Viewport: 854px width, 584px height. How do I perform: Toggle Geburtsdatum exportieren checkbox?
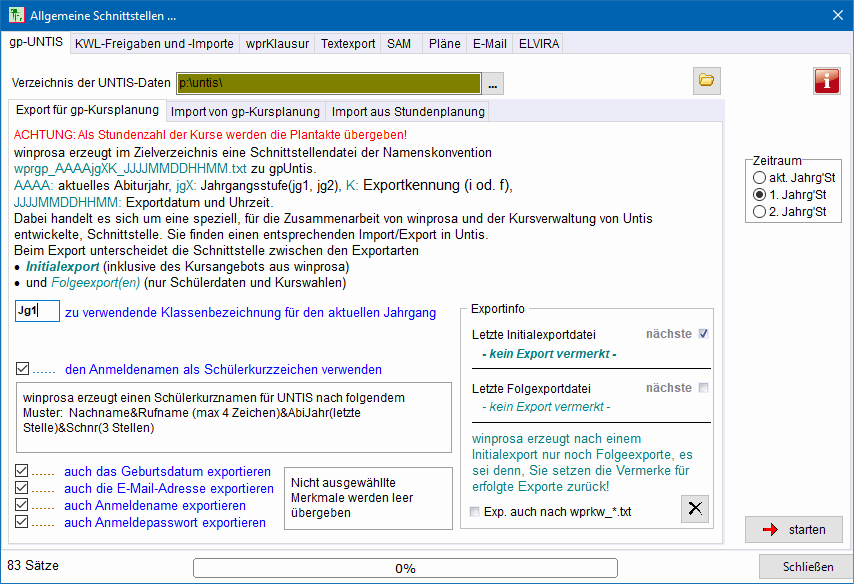(23, 471)
